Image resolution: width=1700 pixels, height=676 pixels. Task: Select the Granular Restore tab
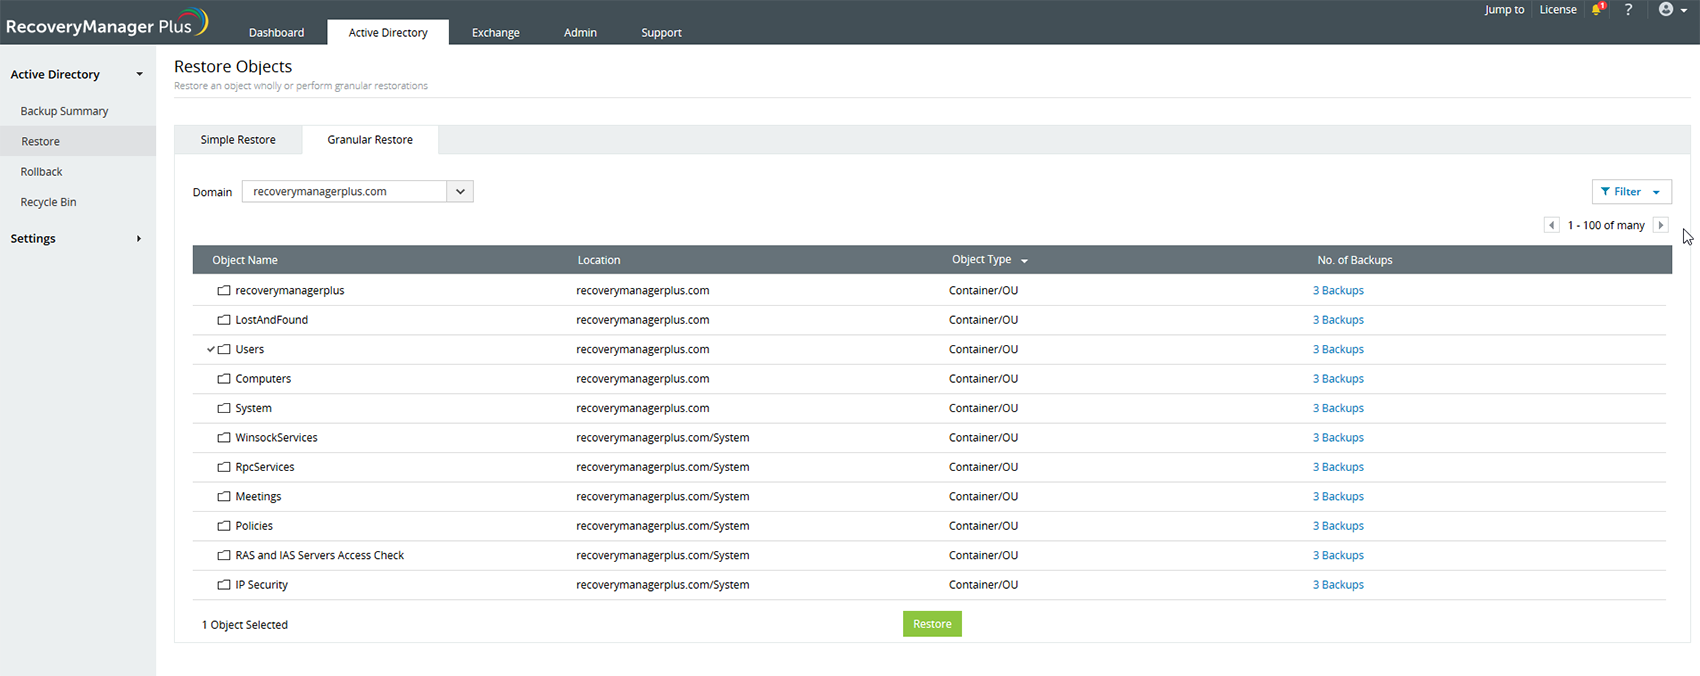[x=370, y=140]
